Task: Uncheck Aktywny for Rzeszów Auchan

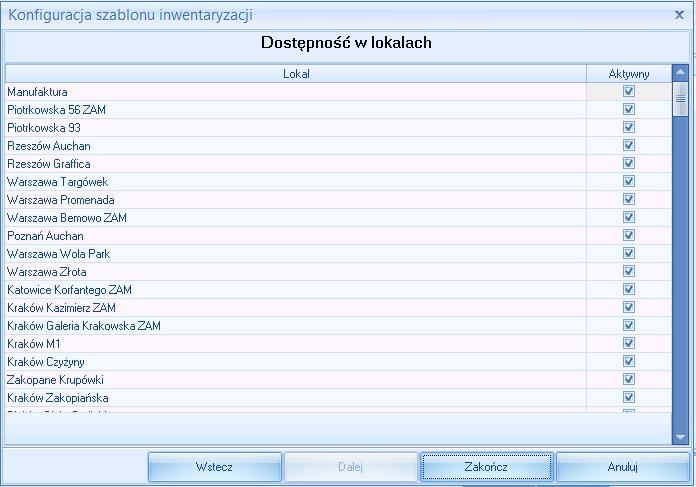Action: click(x=629, y=145)
